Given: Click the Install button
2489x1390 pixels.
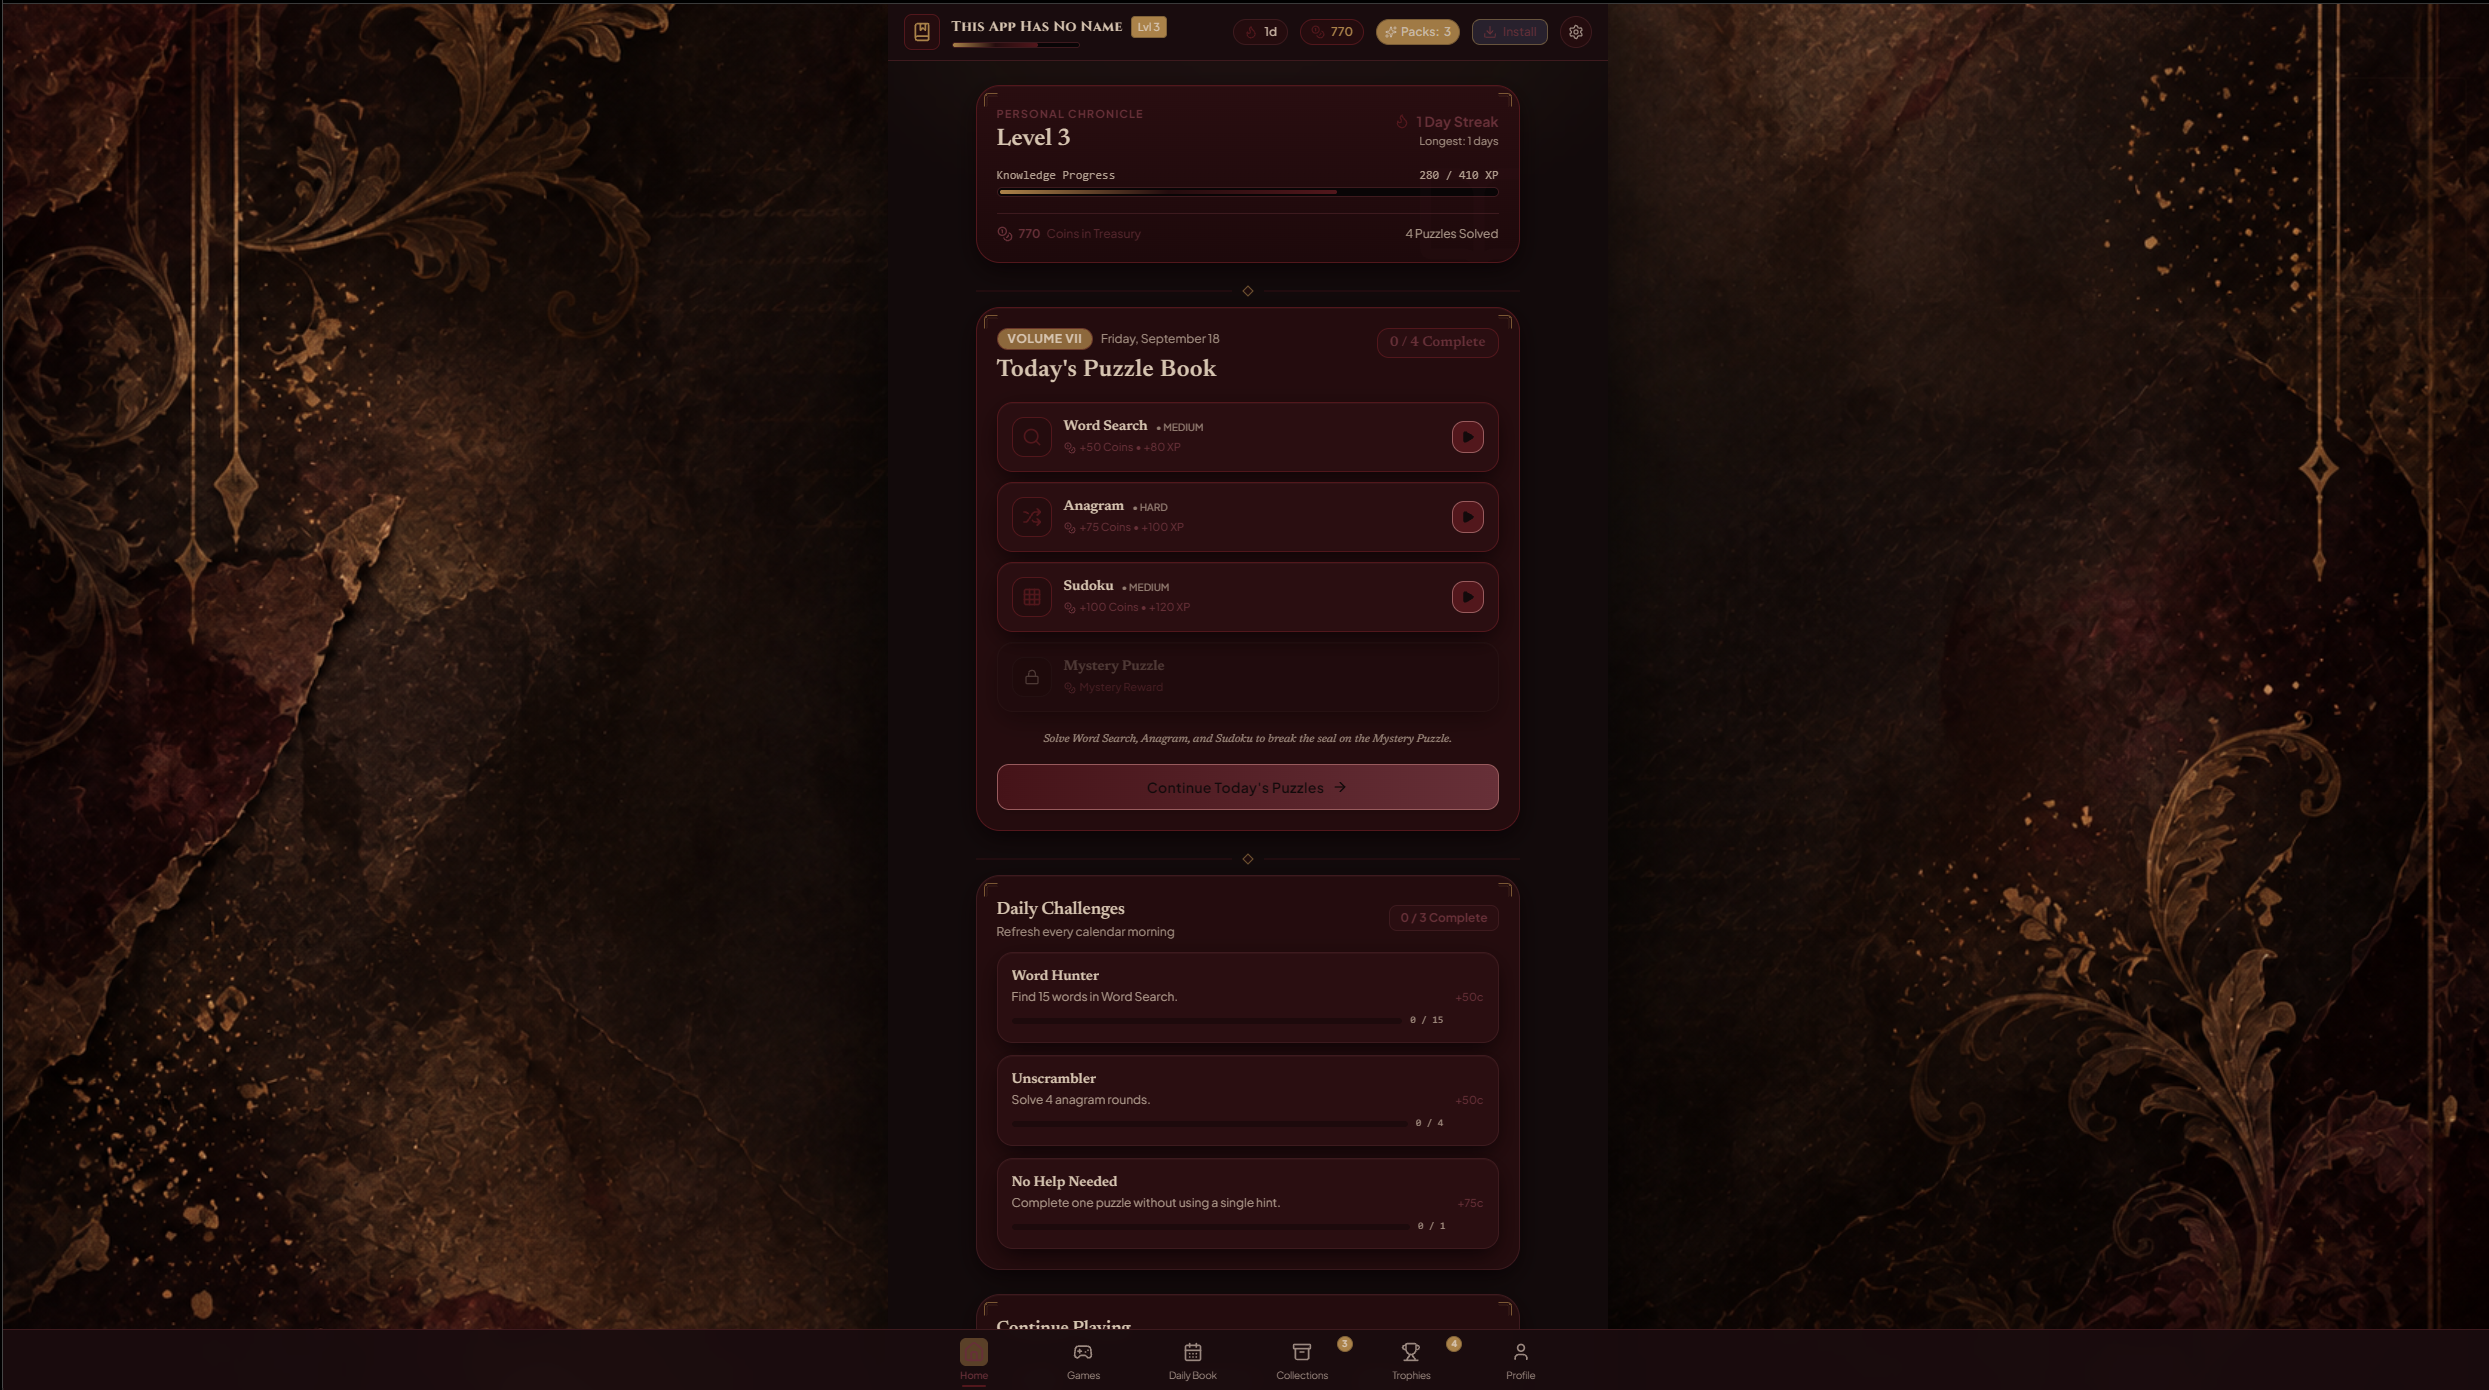Looking at the screenshot, I should 1509,32.
